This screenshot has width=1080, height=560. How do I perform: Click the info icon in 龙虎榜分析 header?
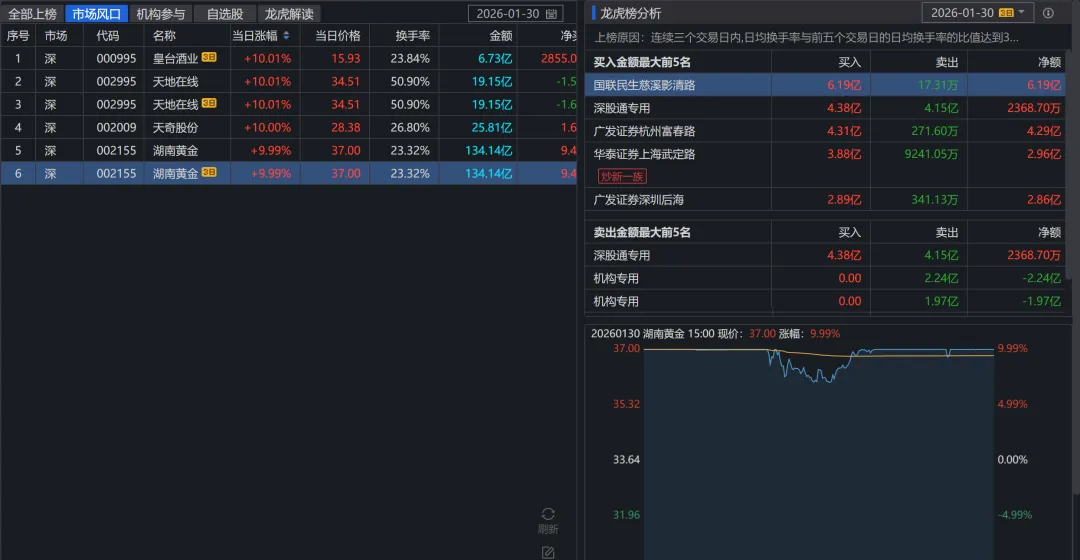pyautogui.click(x=1048, y=13)
